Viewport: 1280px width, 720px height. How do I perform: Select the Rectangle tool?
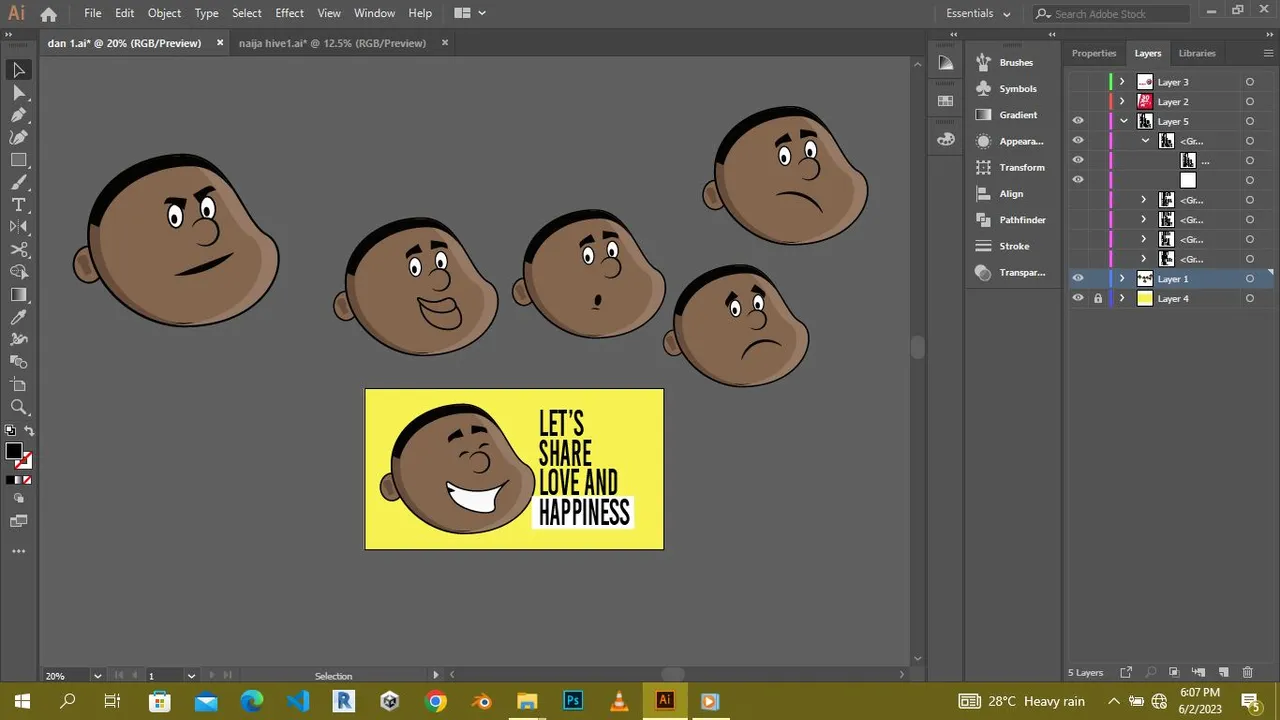[19, 160]
